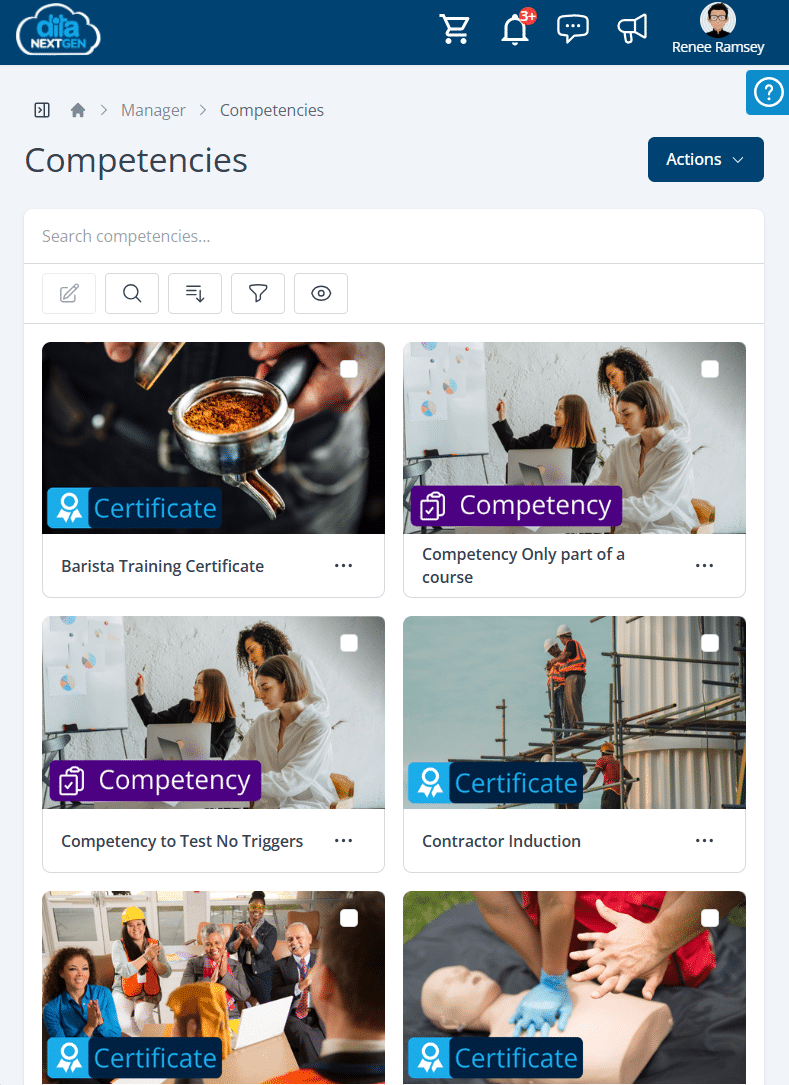
Task: Open the Renee Ramsey profile menu
Action: (718, 29)
